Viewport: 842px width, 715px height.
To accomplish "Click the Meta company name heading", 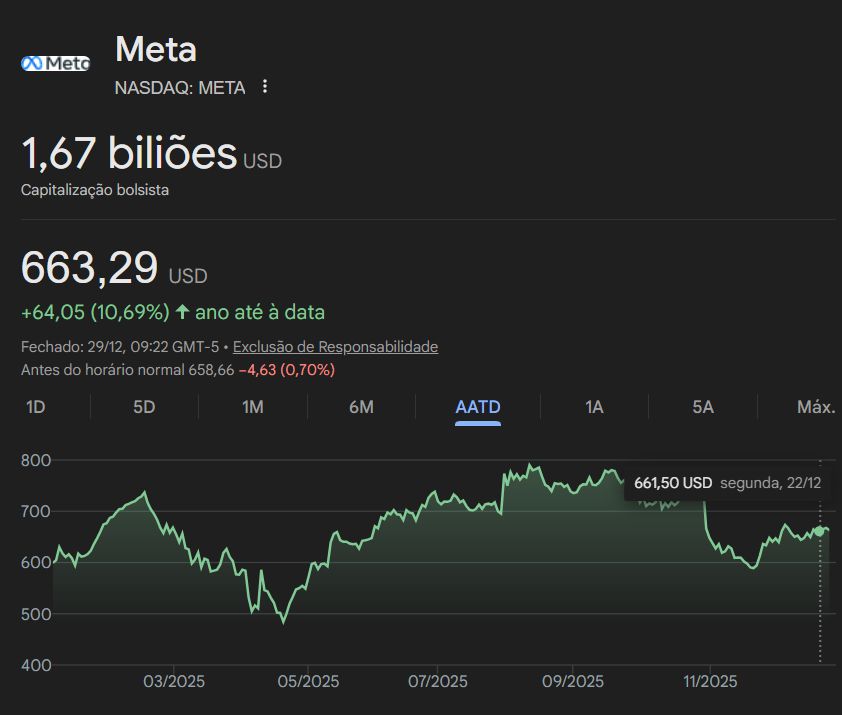I will coord(156,49).
